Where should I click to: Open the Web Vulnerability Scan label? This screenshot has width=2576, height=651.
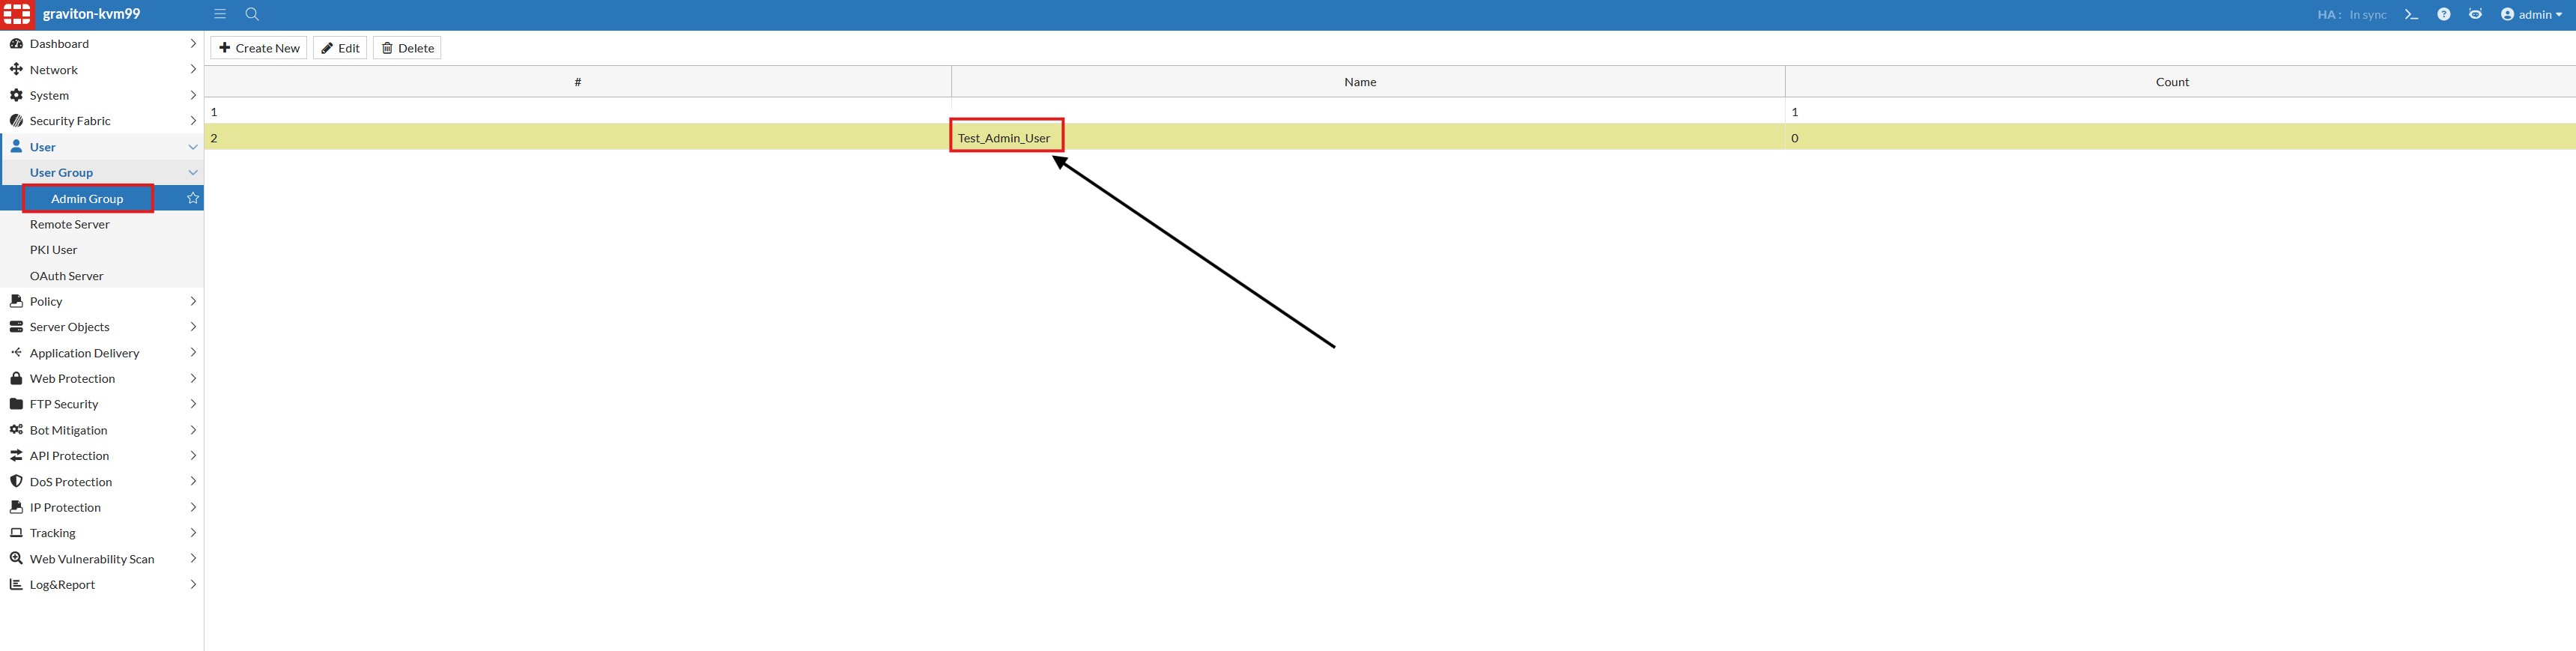pos(92,559)
